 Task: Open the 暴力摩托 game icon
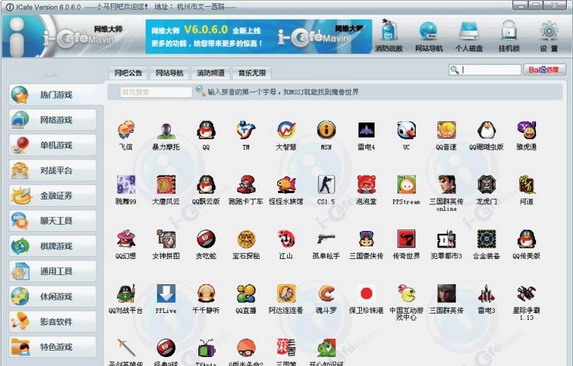[166, 130]
